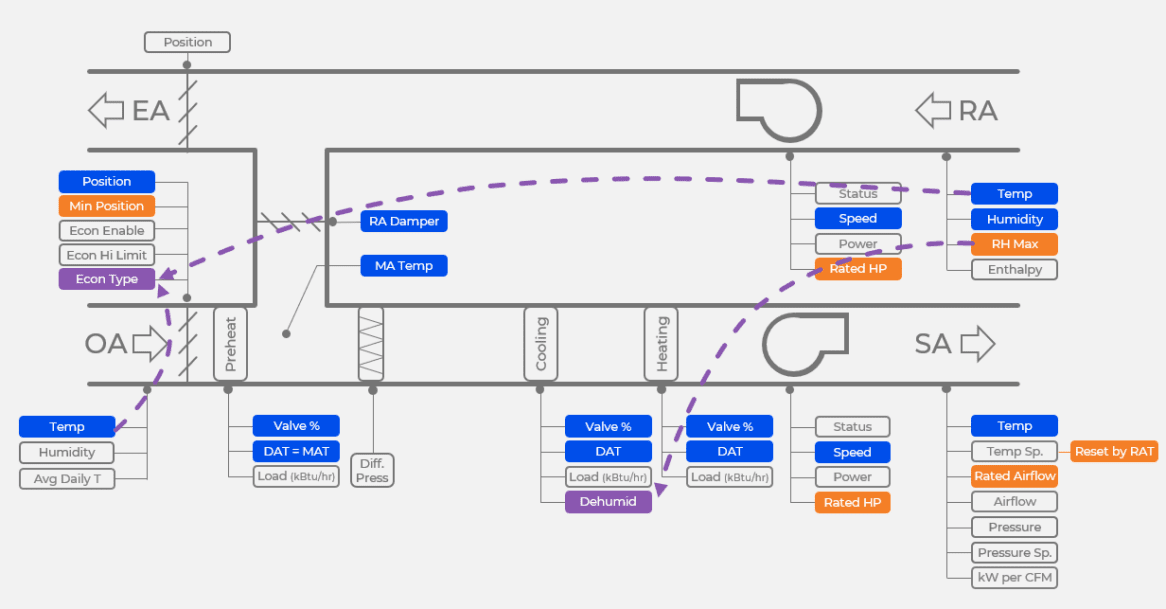Select the SA section label

pos(932,343)
